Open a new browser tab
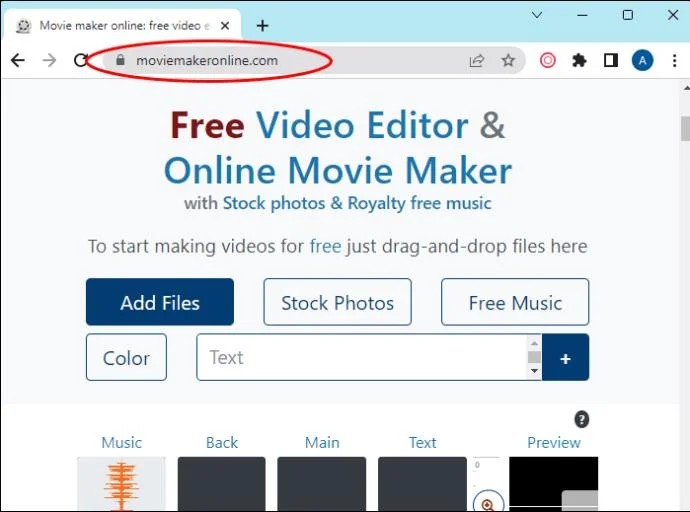Screen dimensions: 690x512 [262, 26]
